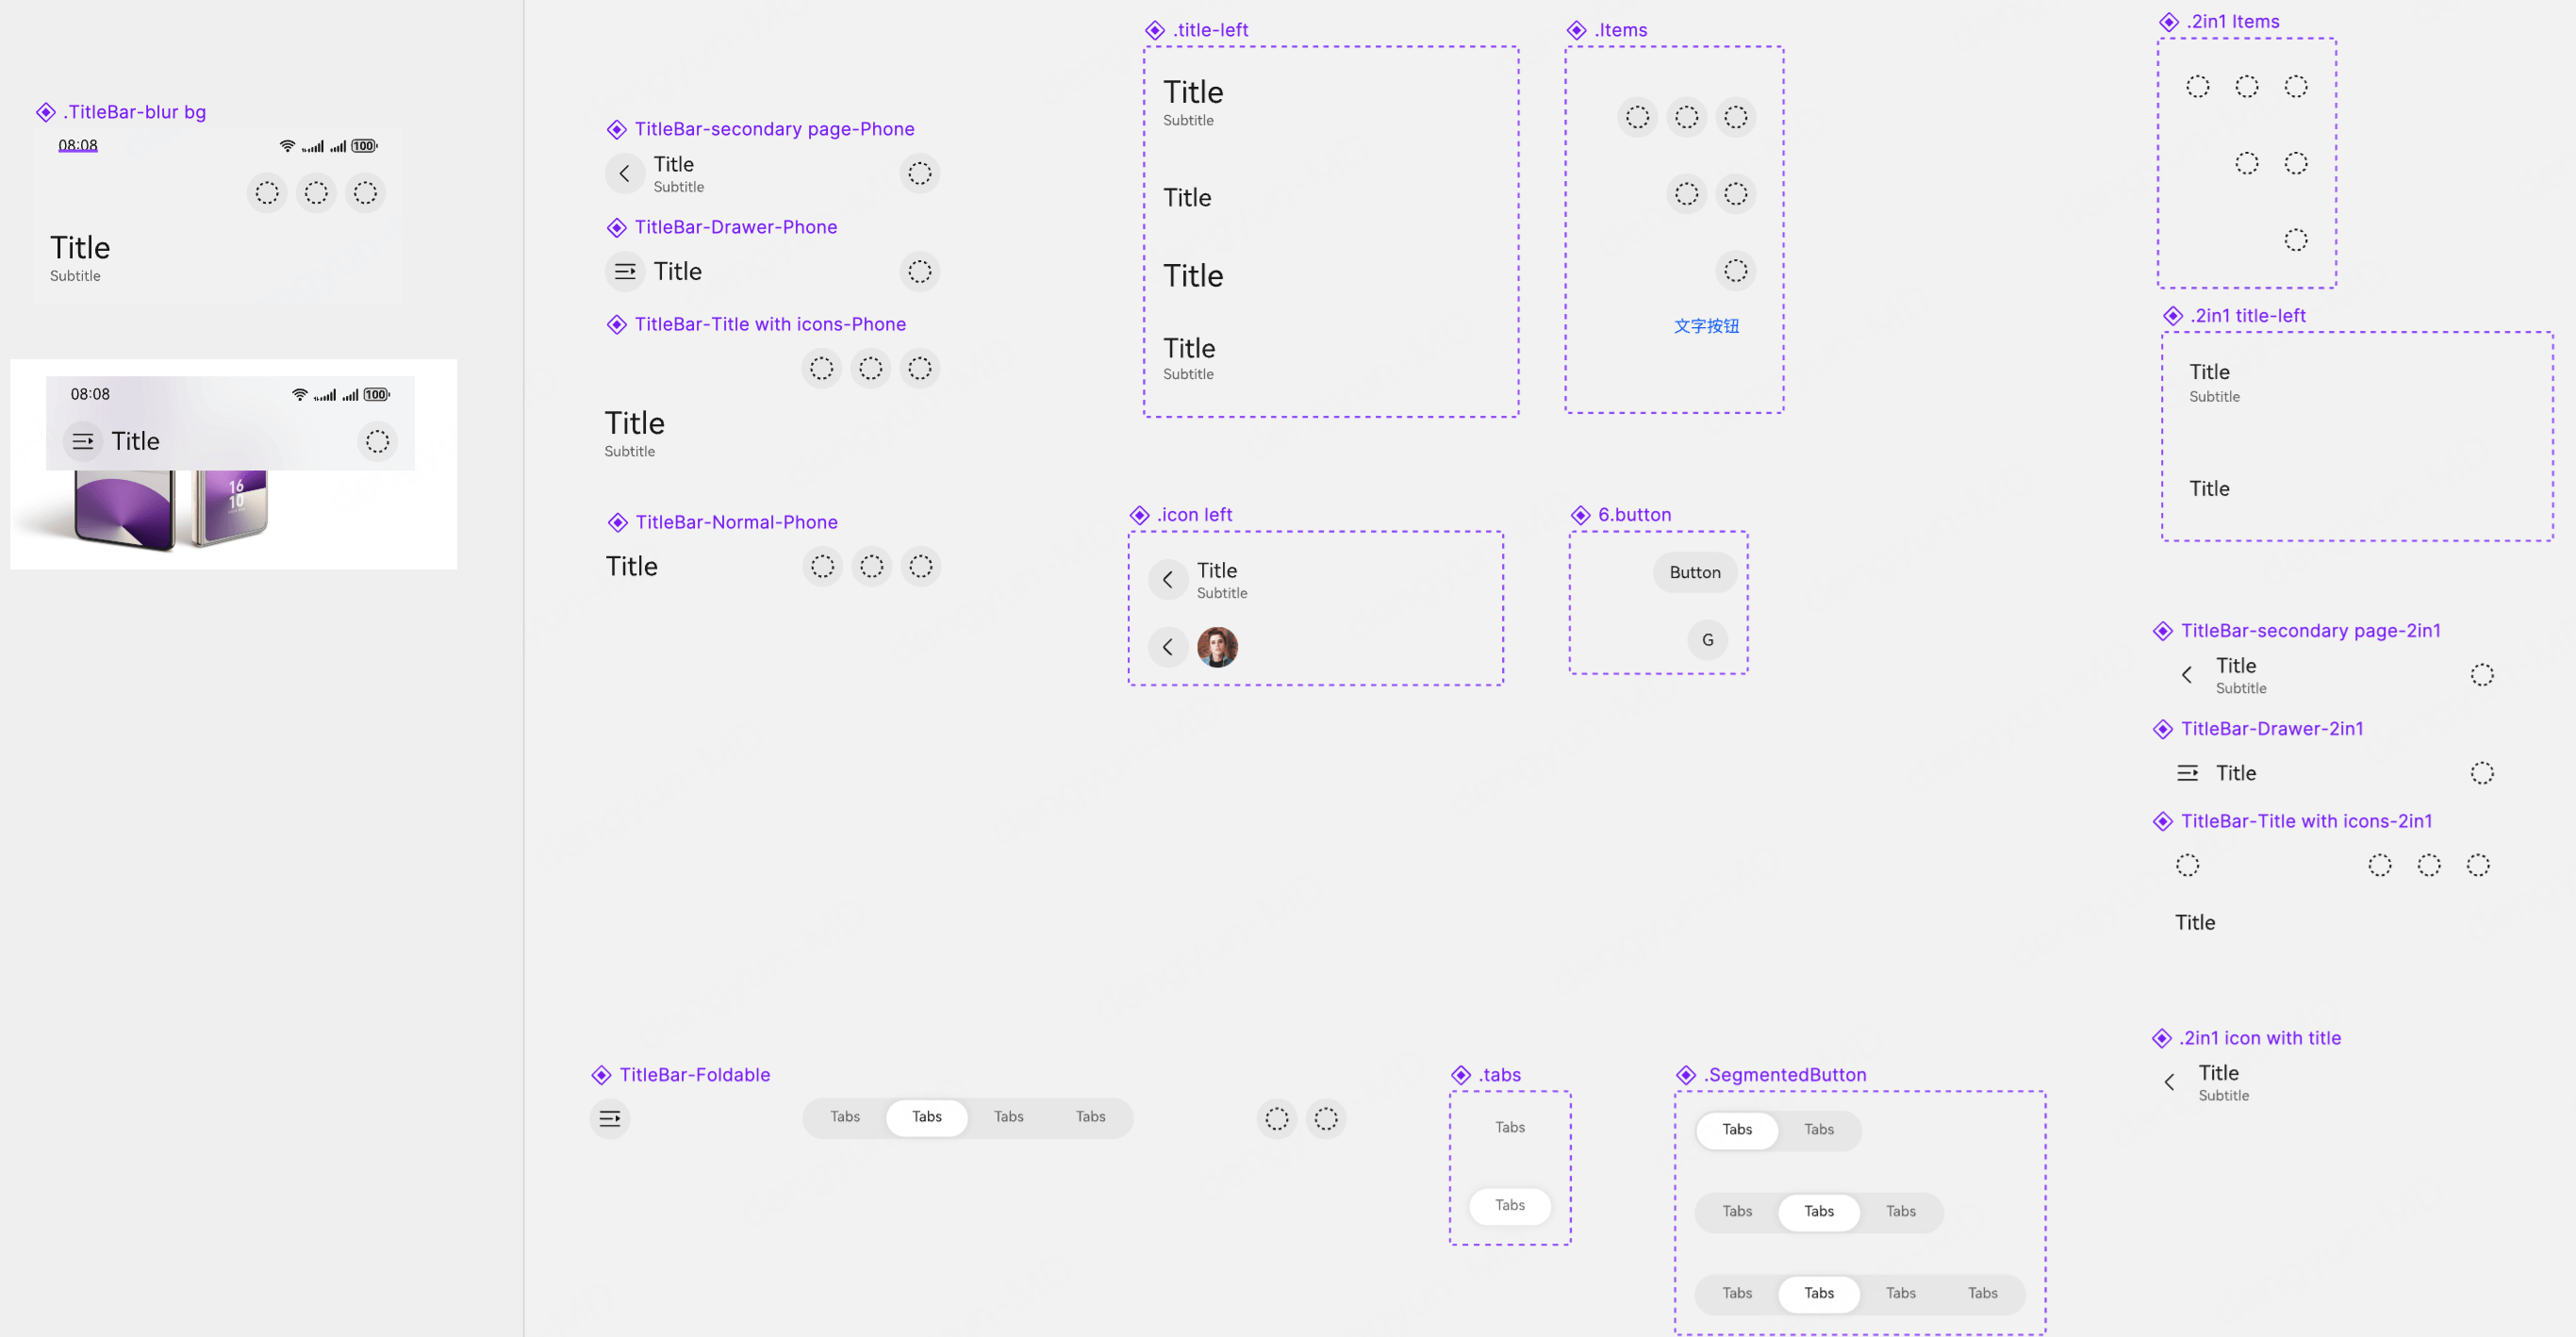Click drawer icon in TitleBar-Drawer-2in1

pos(2187,773)
